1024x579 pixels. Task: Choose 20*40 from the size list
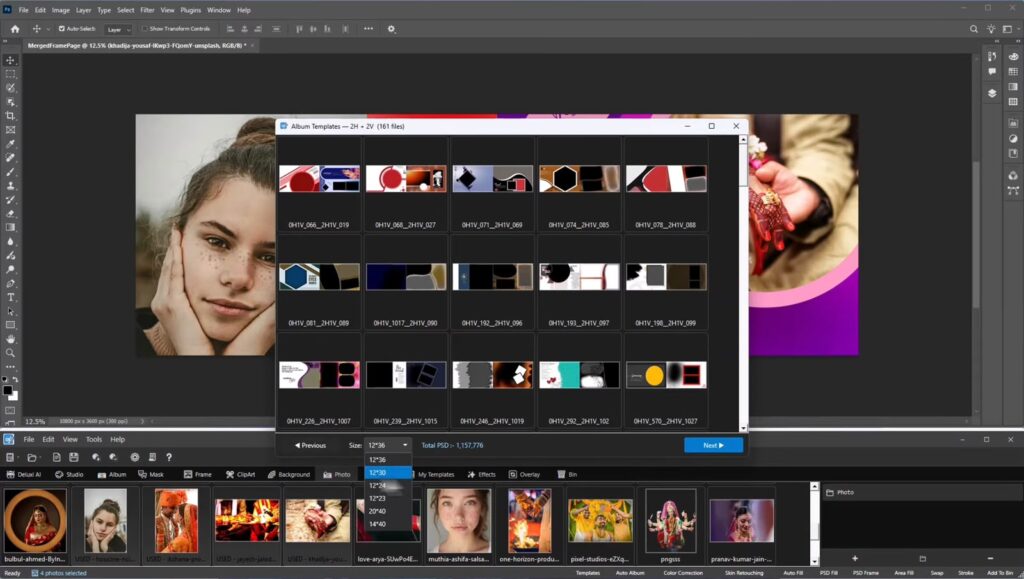point(388,511)
